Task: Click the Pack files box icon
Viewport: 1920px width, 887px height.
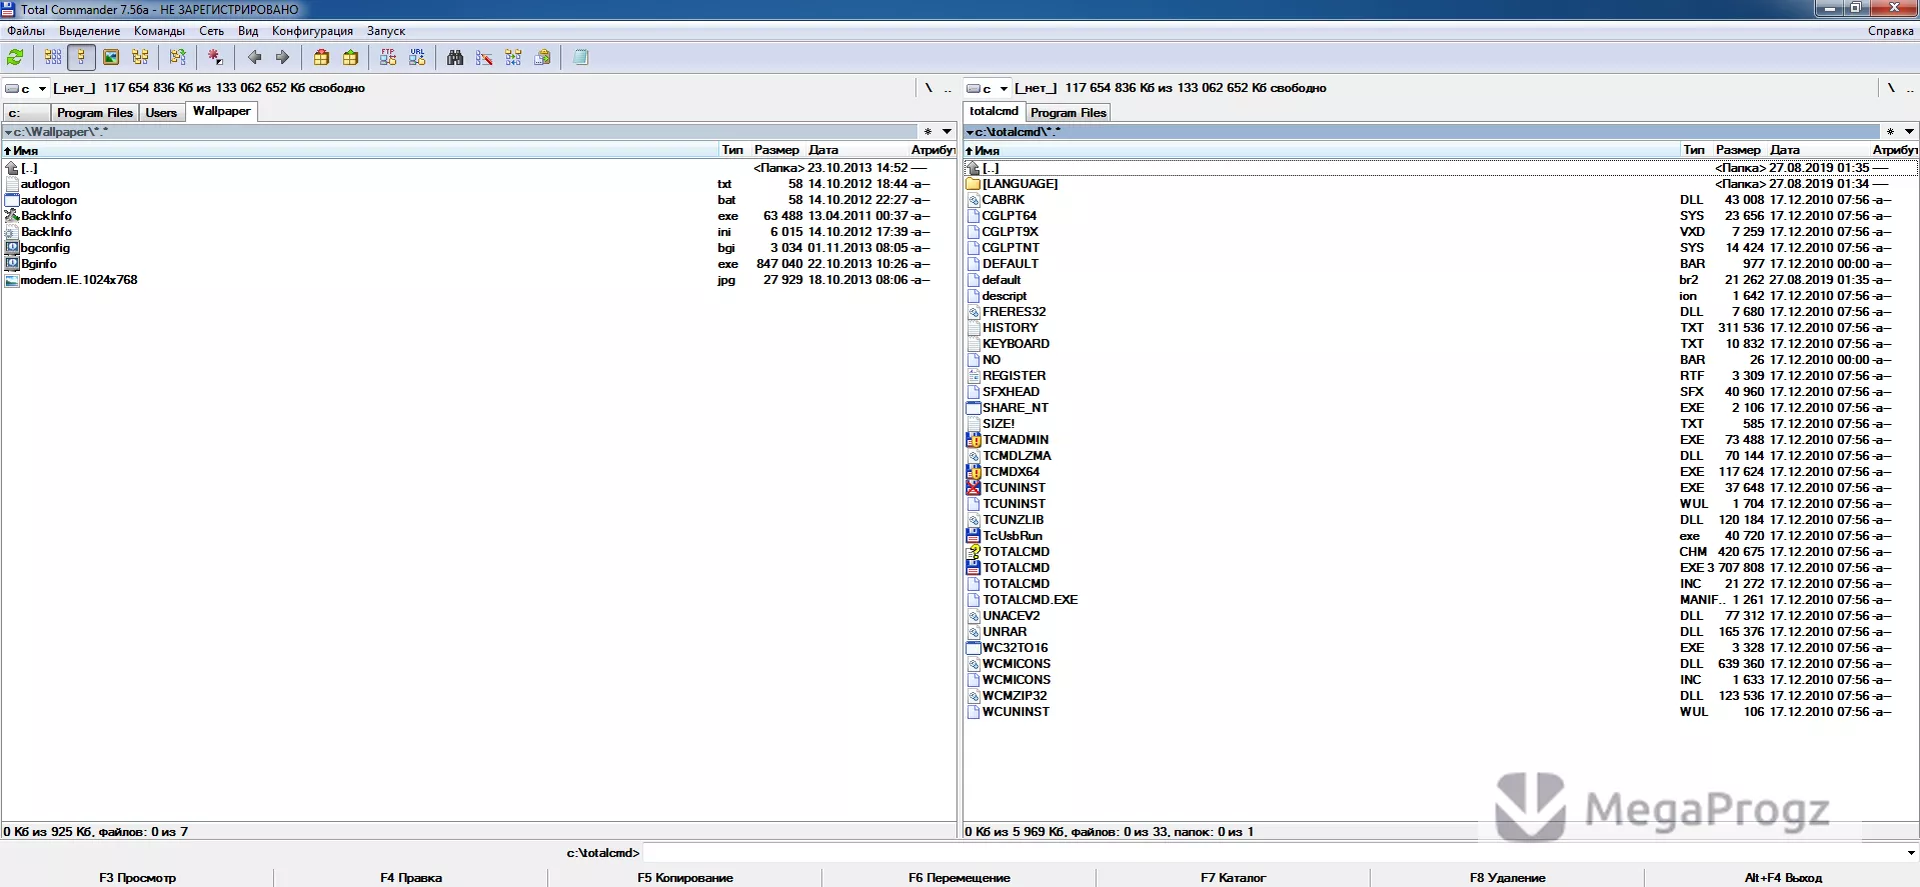Action: coord(321,58)
